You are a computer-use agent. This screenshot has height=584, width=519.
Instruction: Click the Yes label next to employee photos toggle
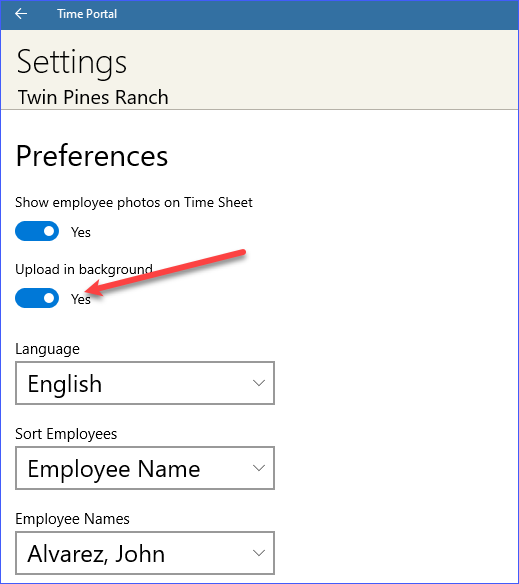click(x=81, y=232)
